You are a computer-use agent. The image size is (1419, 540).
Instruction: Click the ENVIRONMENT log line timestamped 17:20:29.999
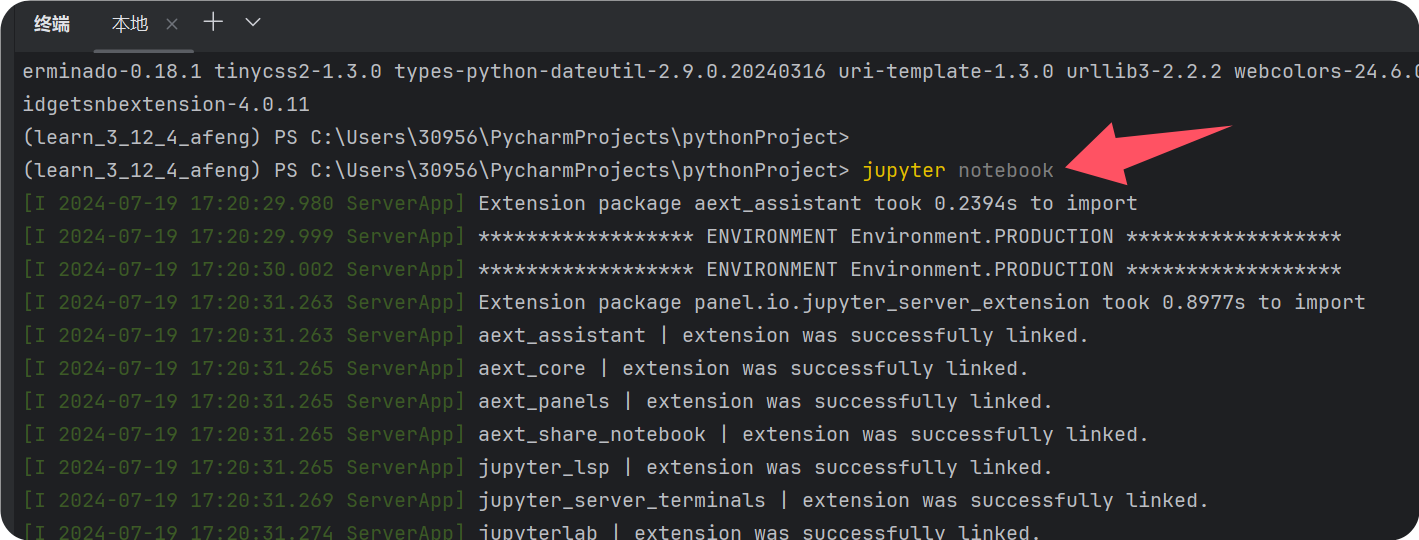click(681, 236)
